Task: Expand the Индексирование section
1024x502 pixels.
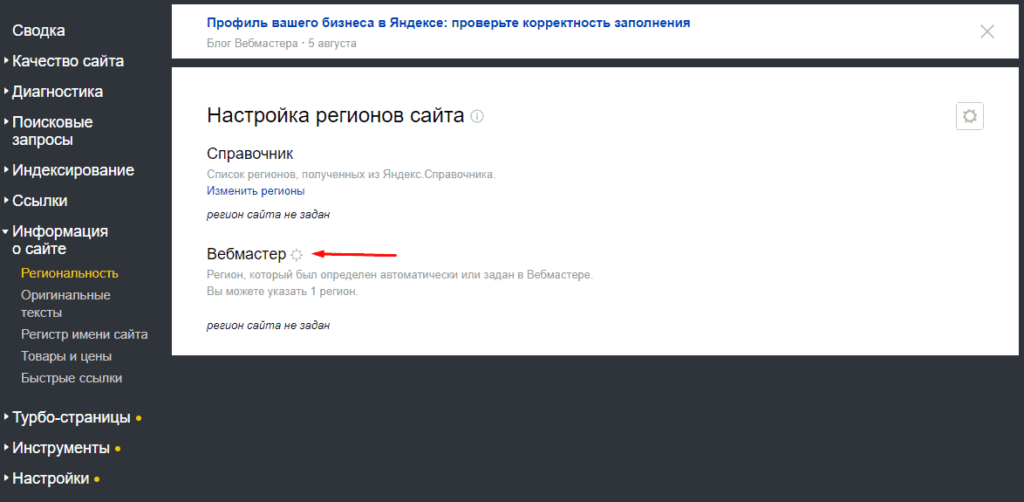Action: coord(72,170)
